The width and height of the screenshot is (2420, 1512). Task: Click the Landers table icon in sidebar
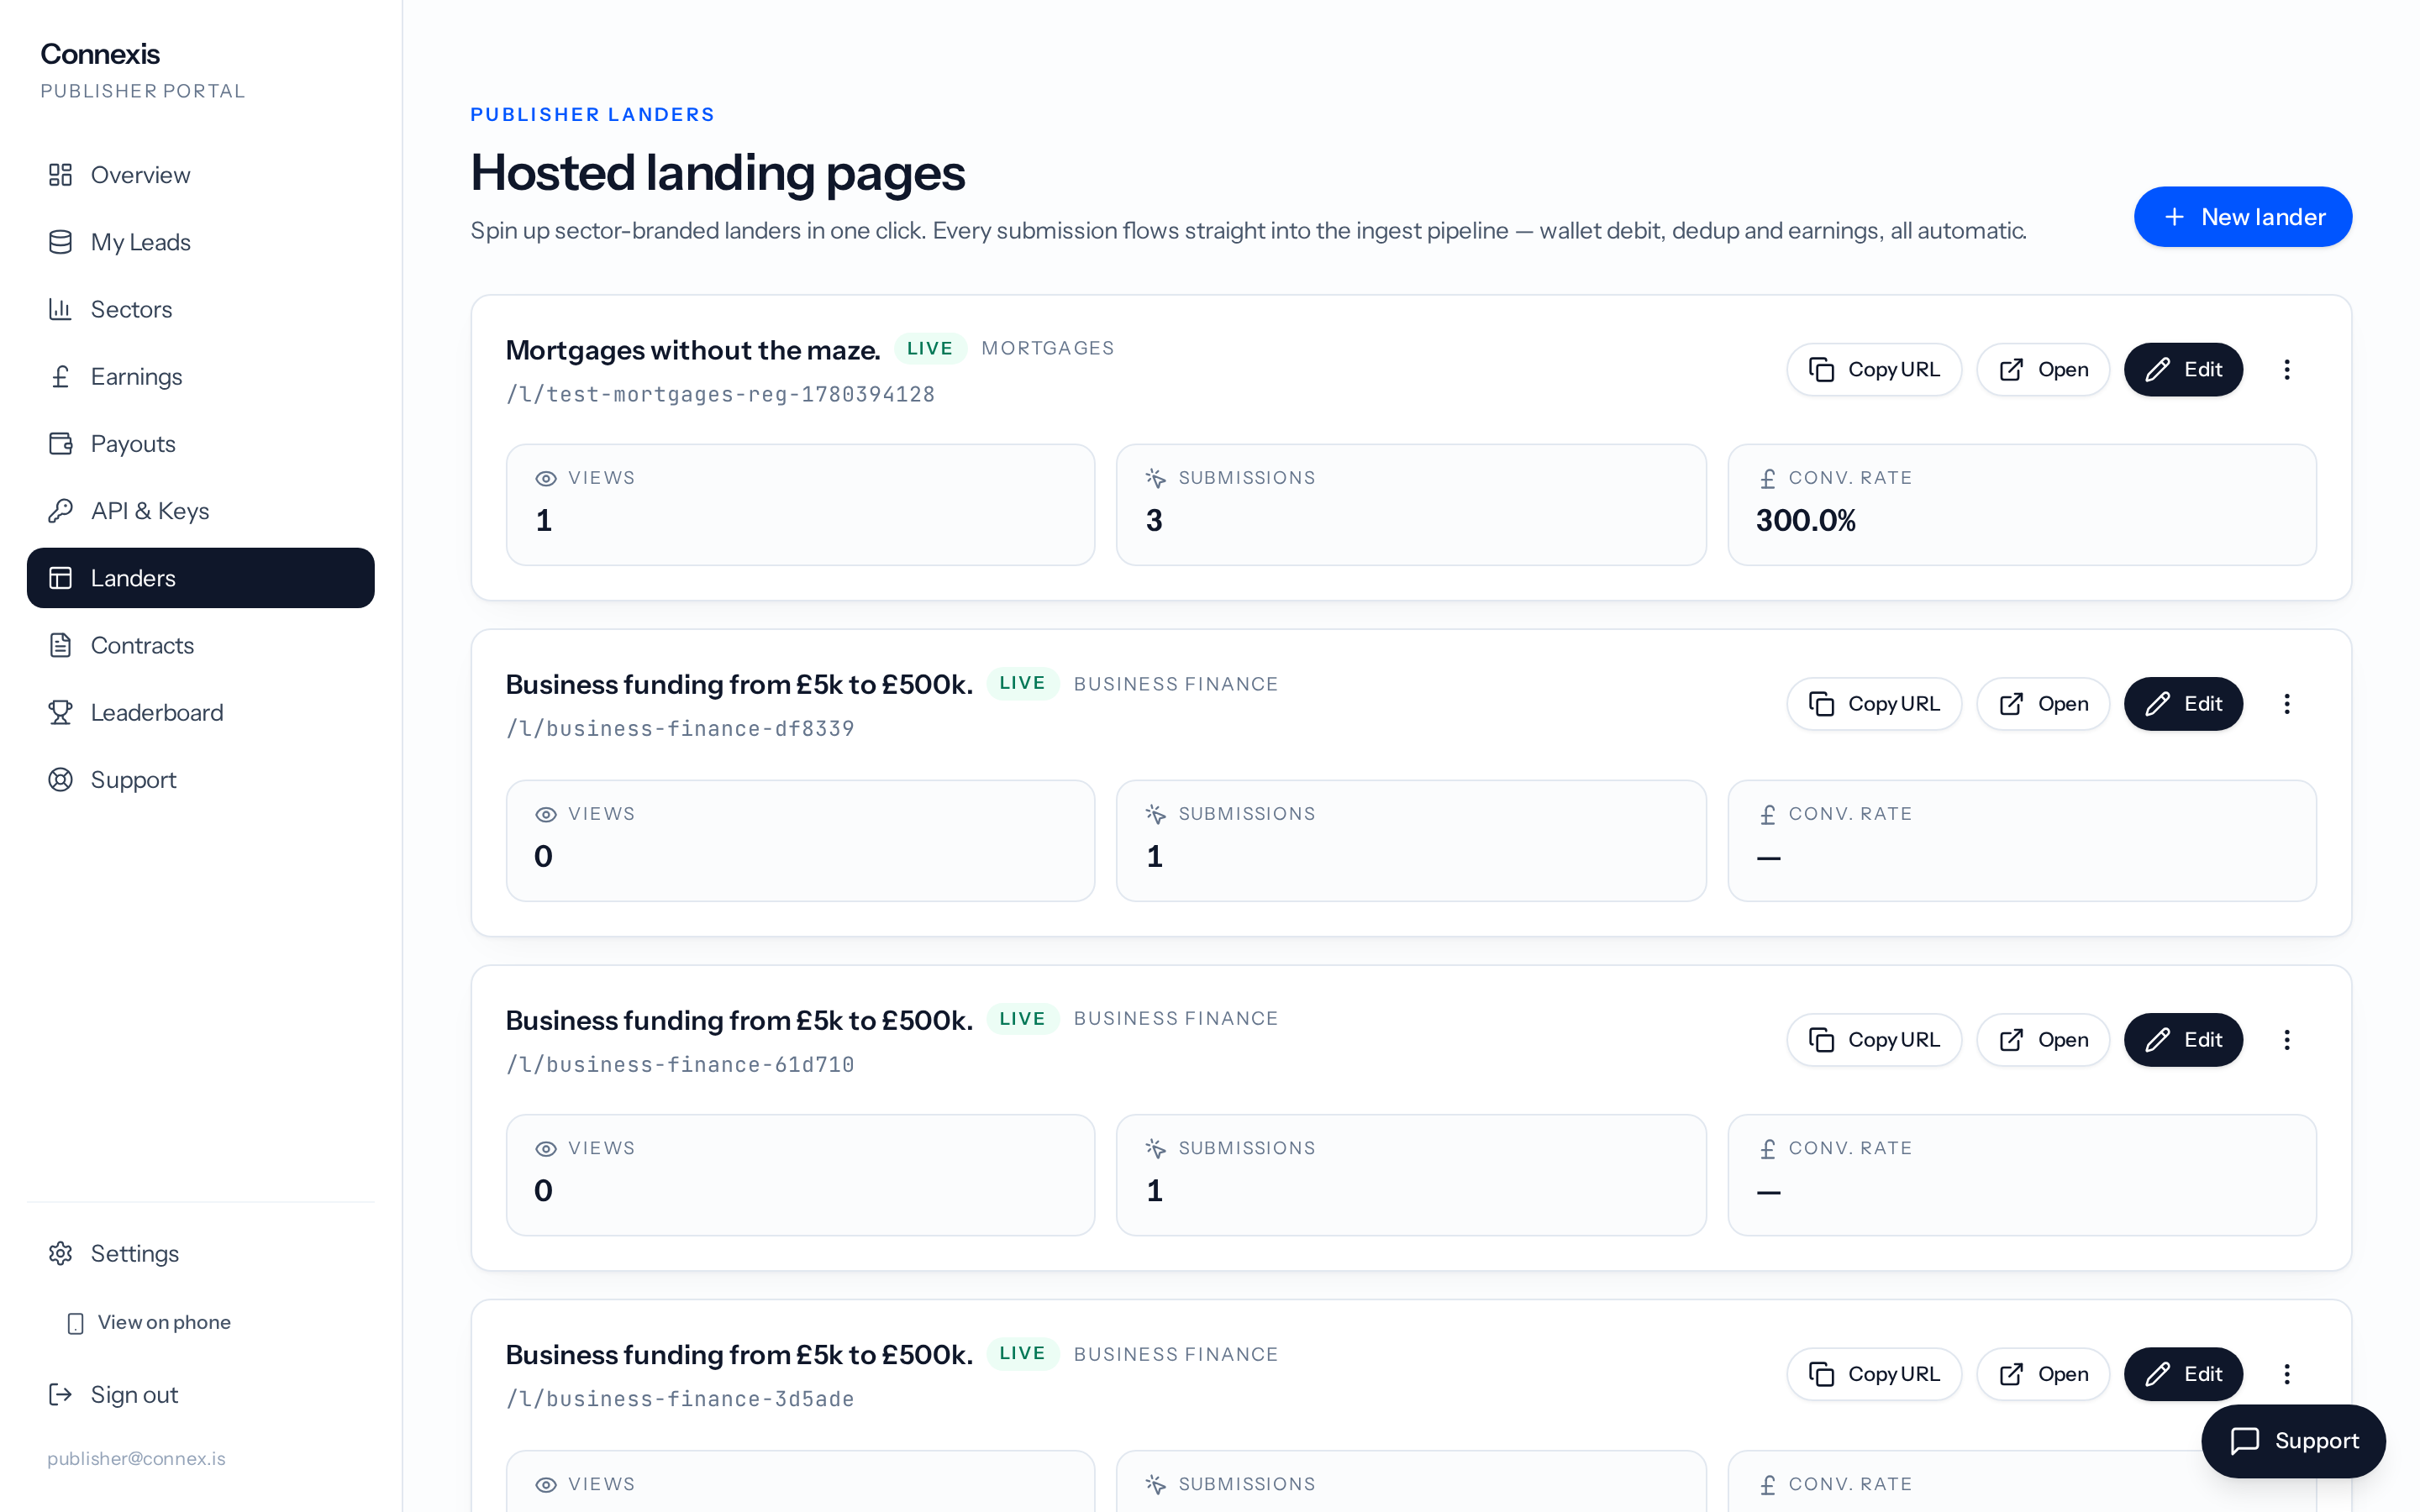[60, 578]
